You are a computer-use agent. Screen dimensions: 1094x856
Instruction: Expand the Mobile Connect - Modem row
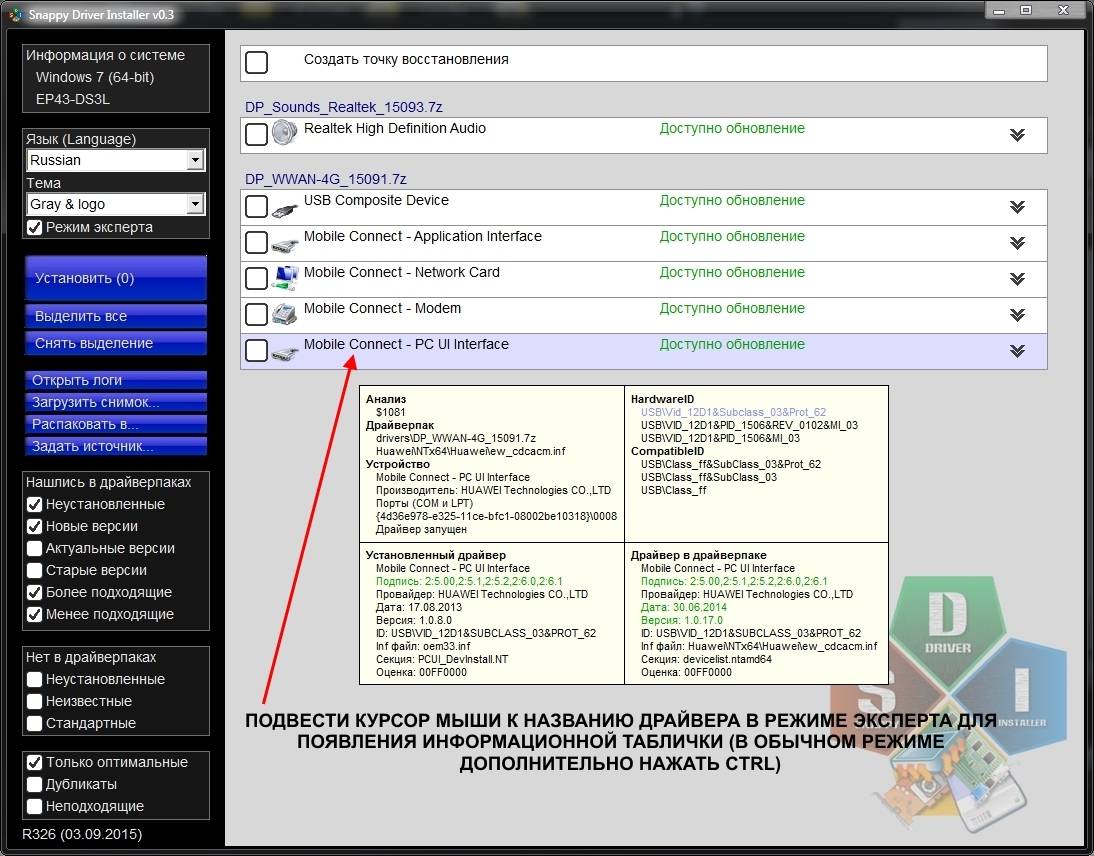tap(1017, 315)
